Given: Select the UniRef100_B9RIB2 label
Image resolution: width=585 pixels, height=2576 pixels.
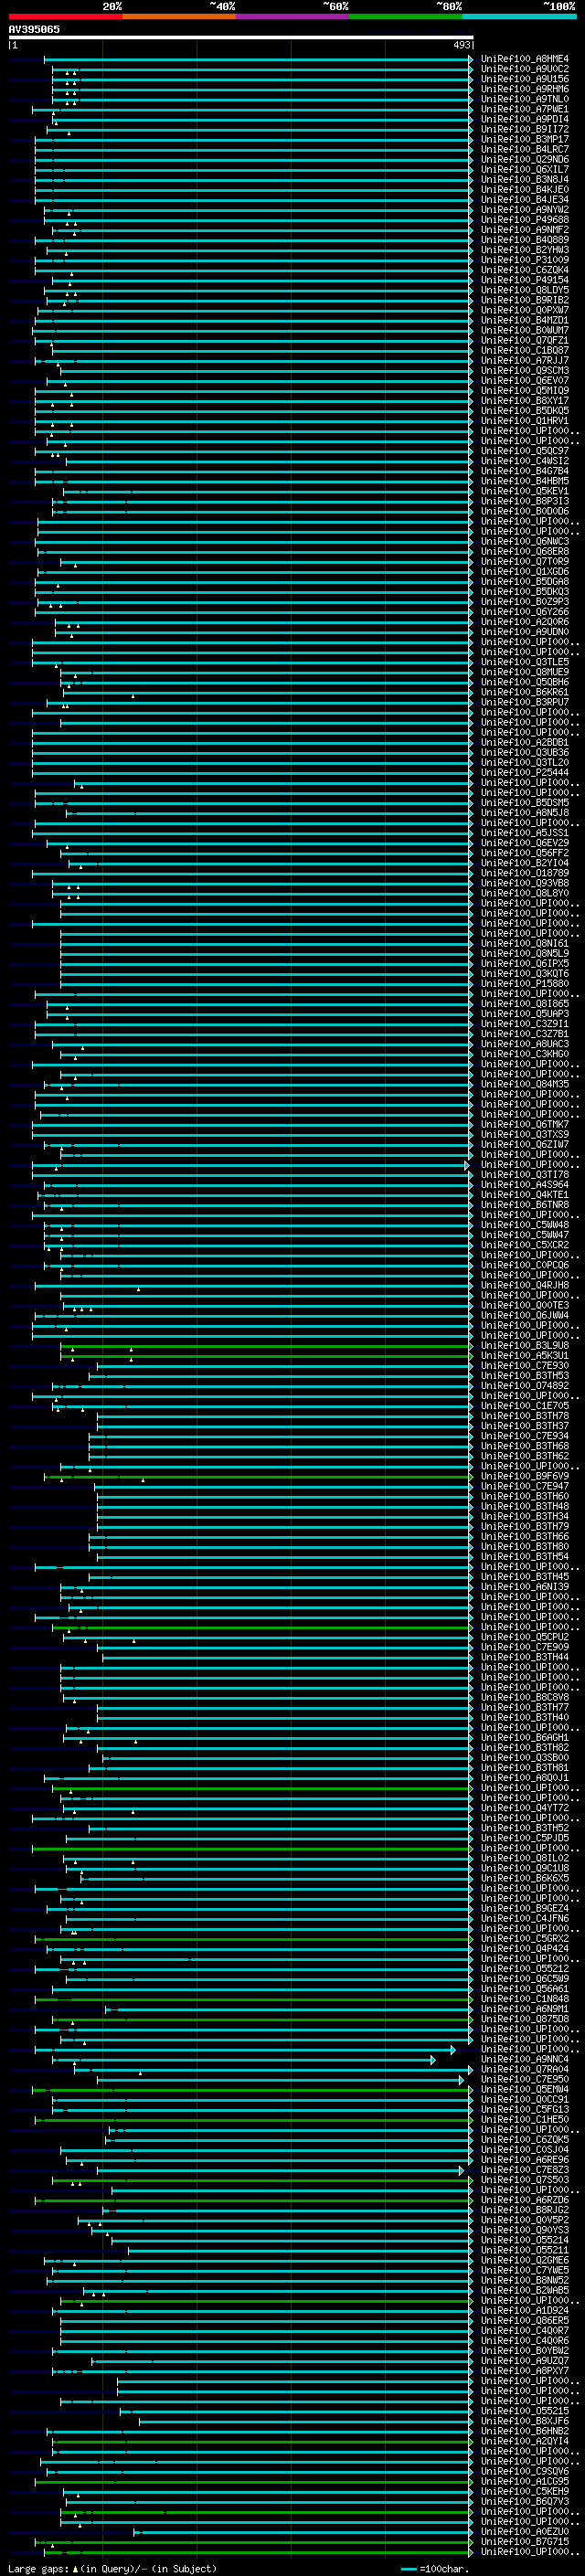Looking at the screenshot, I should 525,300.
